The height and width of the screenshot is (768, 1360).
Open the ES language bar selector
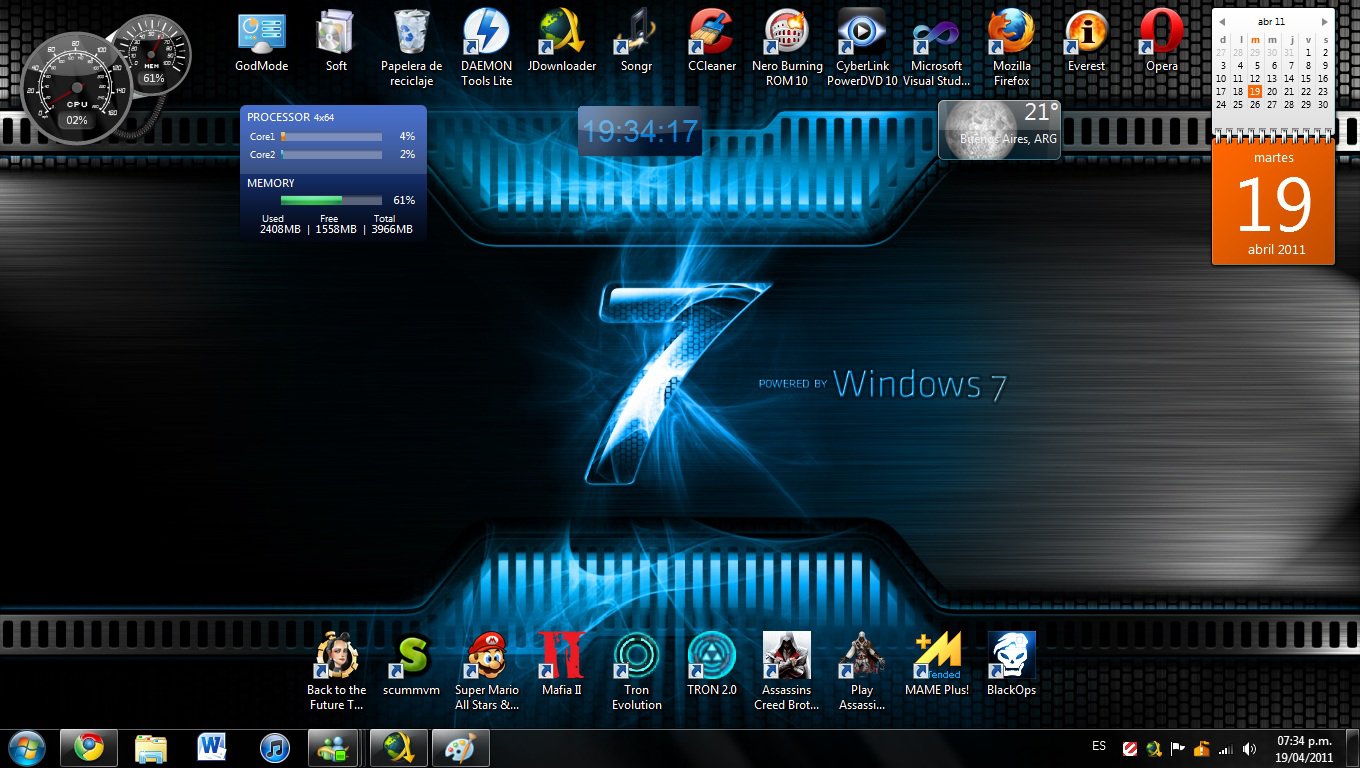(1099, 747)
